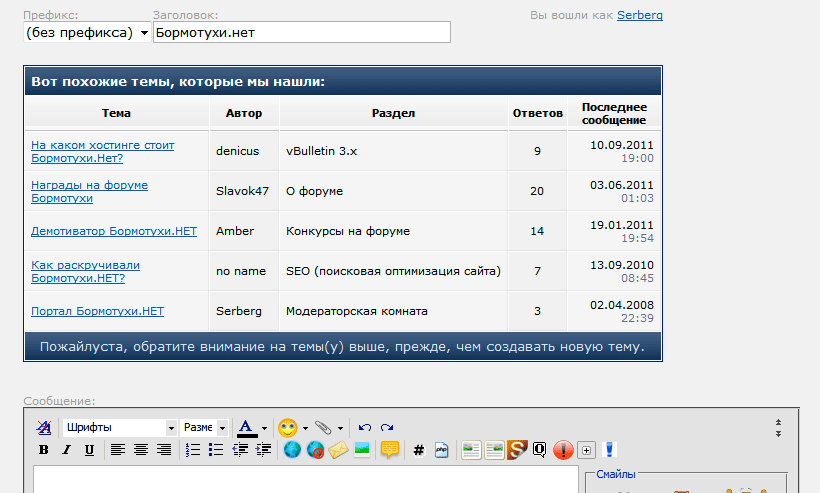Open the Размер font size dropdown

click(204, 428)
